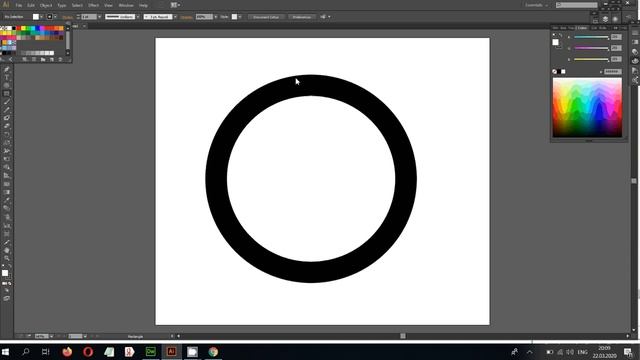The image size is (640, 360).
Task: Select the Pen tool at toolbox top
Action: click(x=7, y=69)
